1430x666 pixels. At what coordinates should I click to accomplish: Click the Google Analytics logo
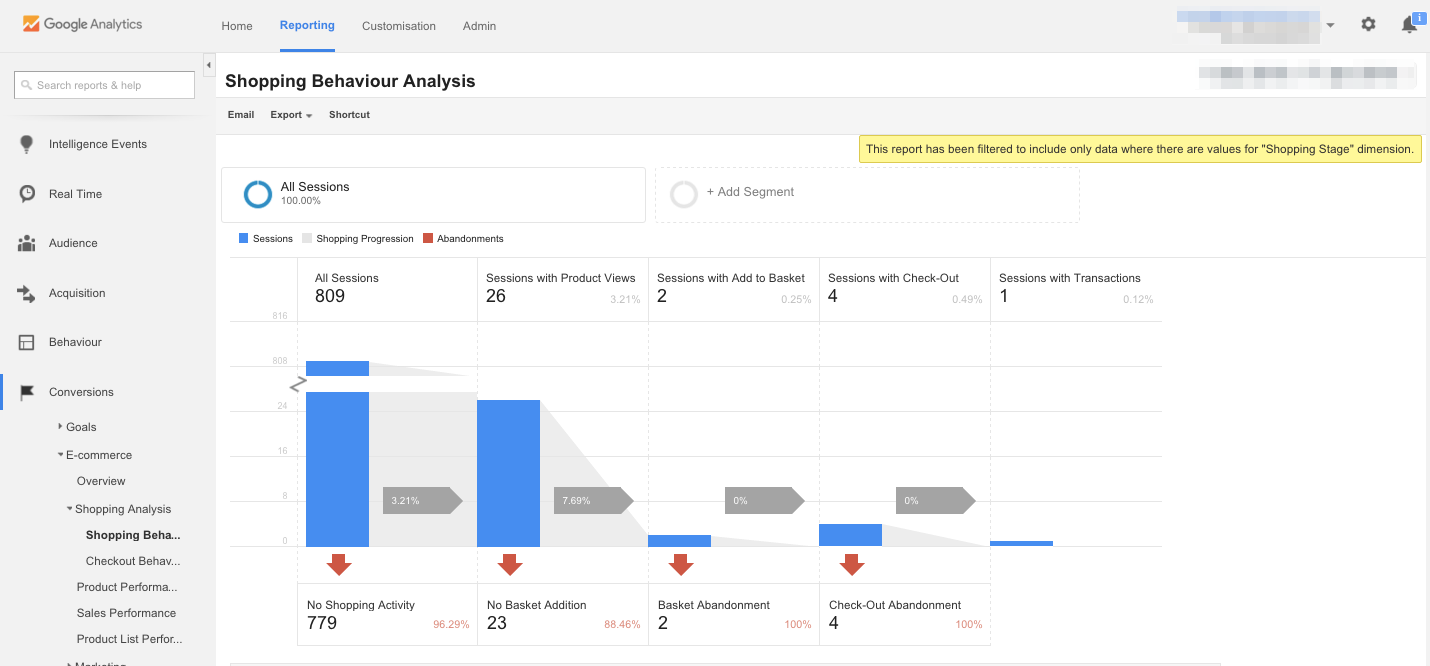80,24
